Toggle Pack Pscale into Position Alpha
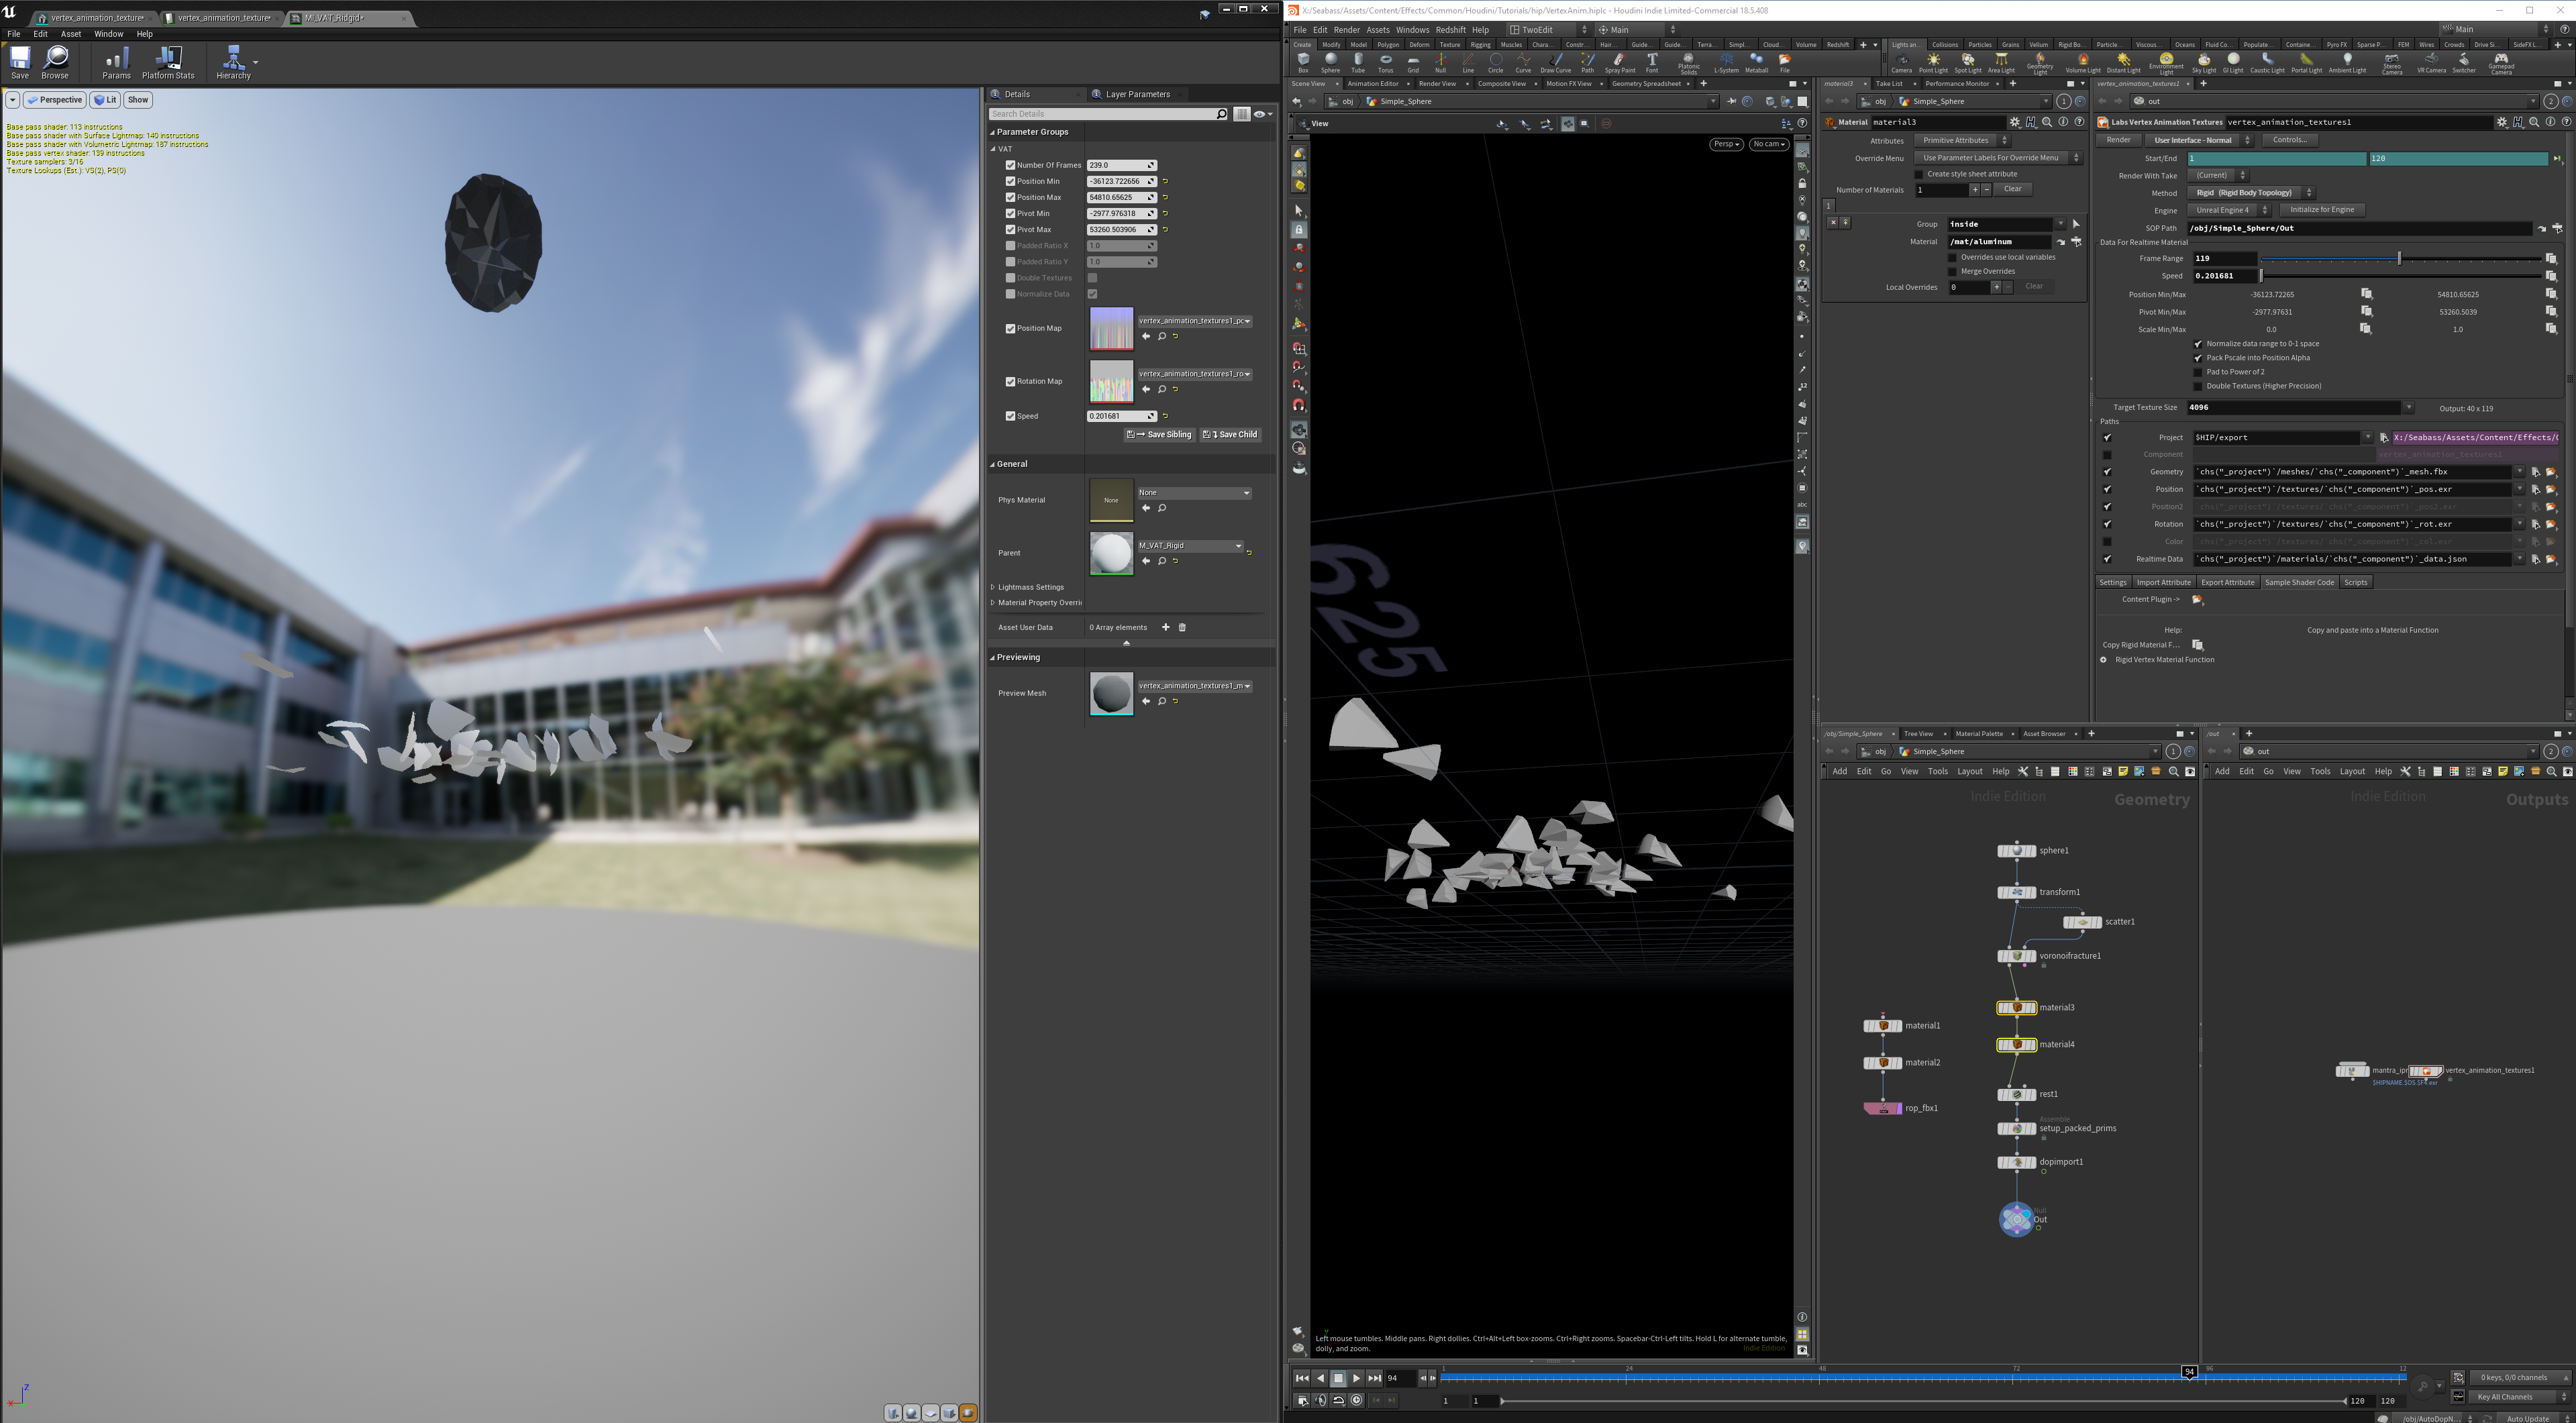The height and width of the screenshot is (1423, 2576). [x=2198, y=358]
